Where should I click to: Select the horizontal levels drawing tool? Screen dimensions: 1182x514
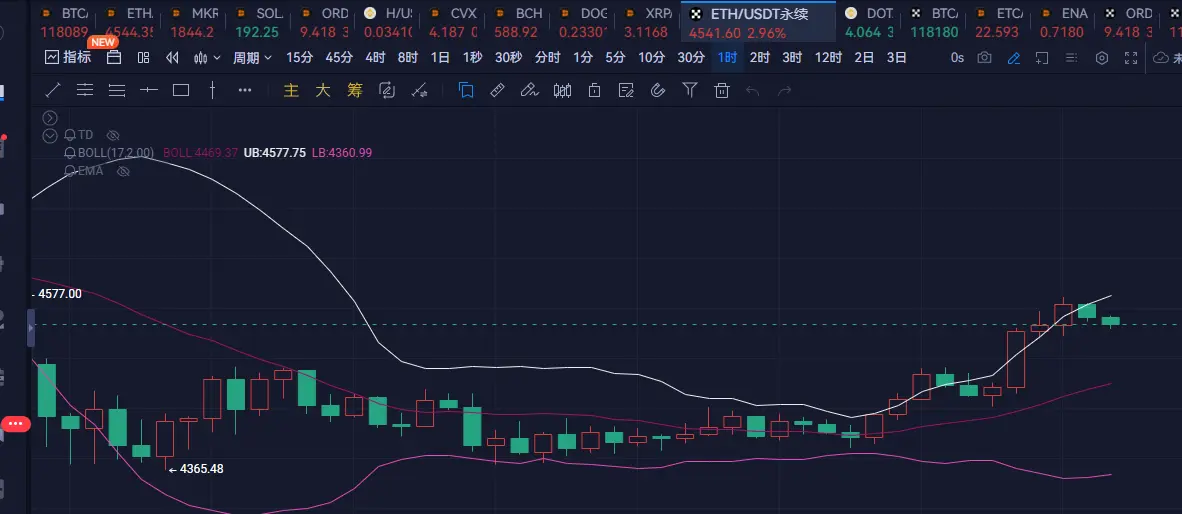(x=84, y=90)
